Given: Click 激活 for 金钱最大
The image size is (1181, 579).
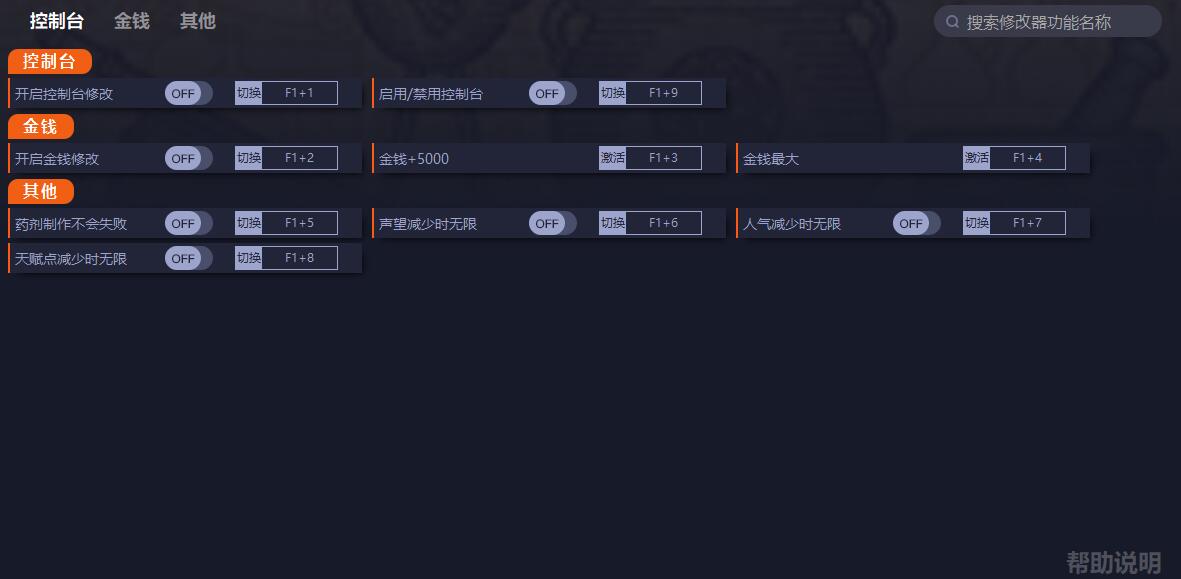Looking at the screenshot, I should (x=976, y=158).
